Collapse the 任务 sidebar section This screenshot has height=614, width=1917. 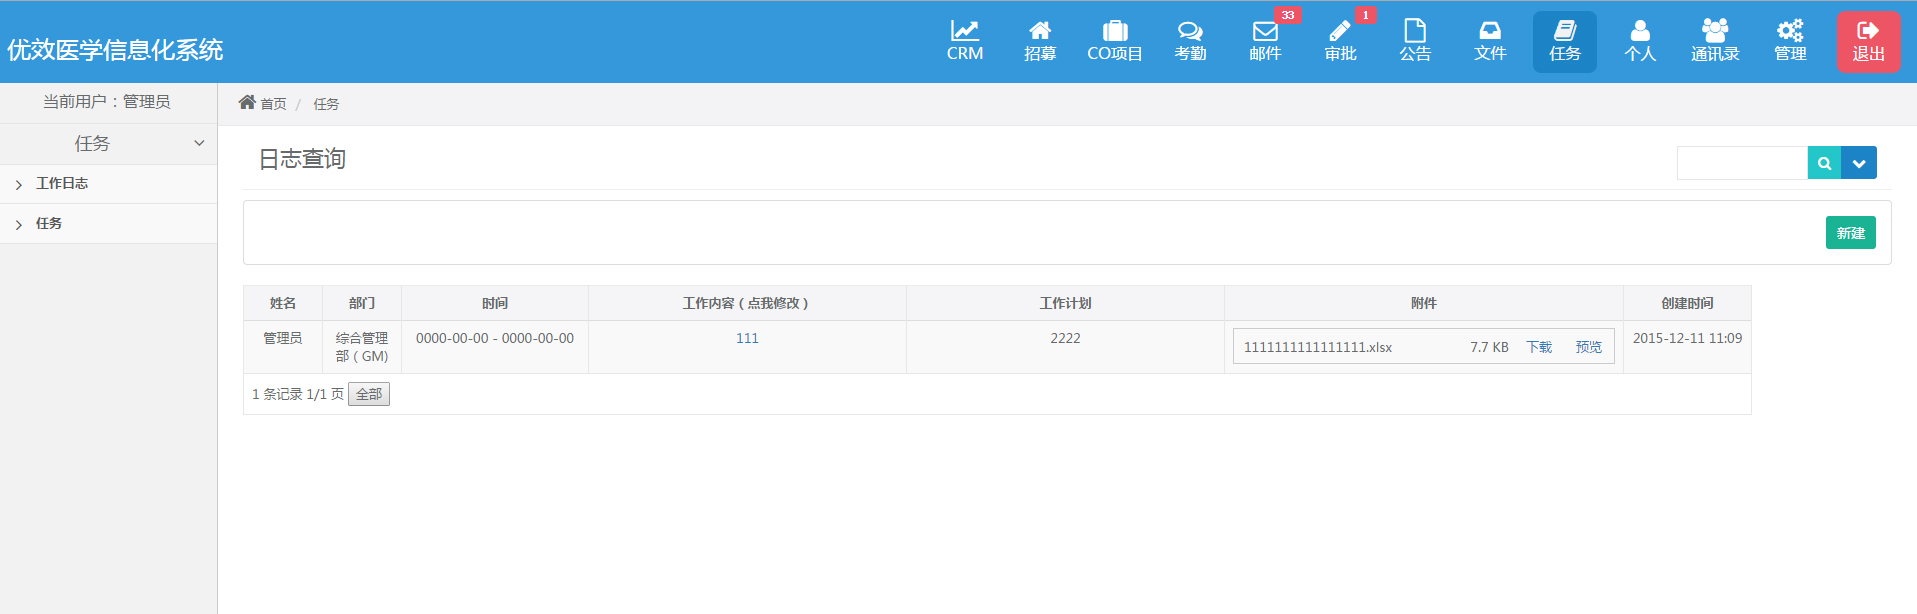pos(199,144)
